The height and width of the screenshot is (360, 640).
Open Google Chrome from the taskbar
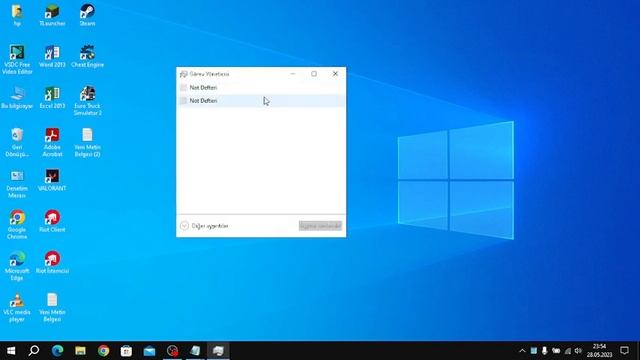pyautogui.click(x=103, y=351)
